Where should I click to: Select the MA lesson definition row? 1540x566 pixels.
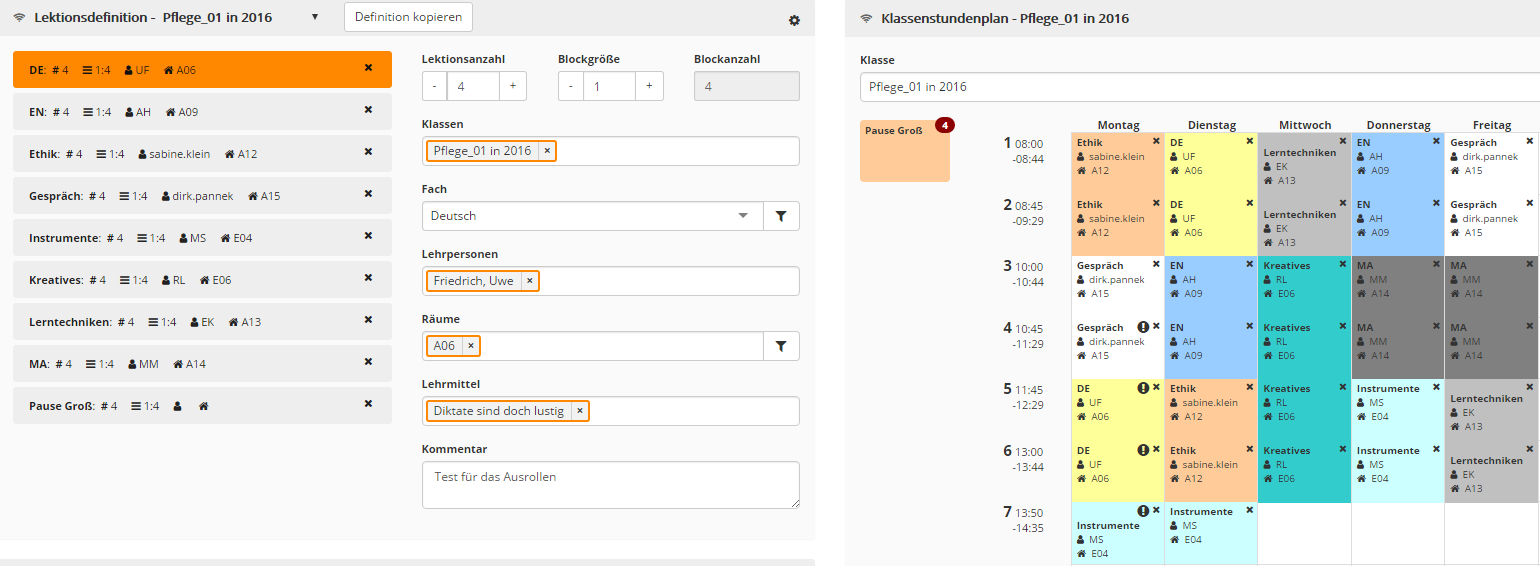coord(202,364)
